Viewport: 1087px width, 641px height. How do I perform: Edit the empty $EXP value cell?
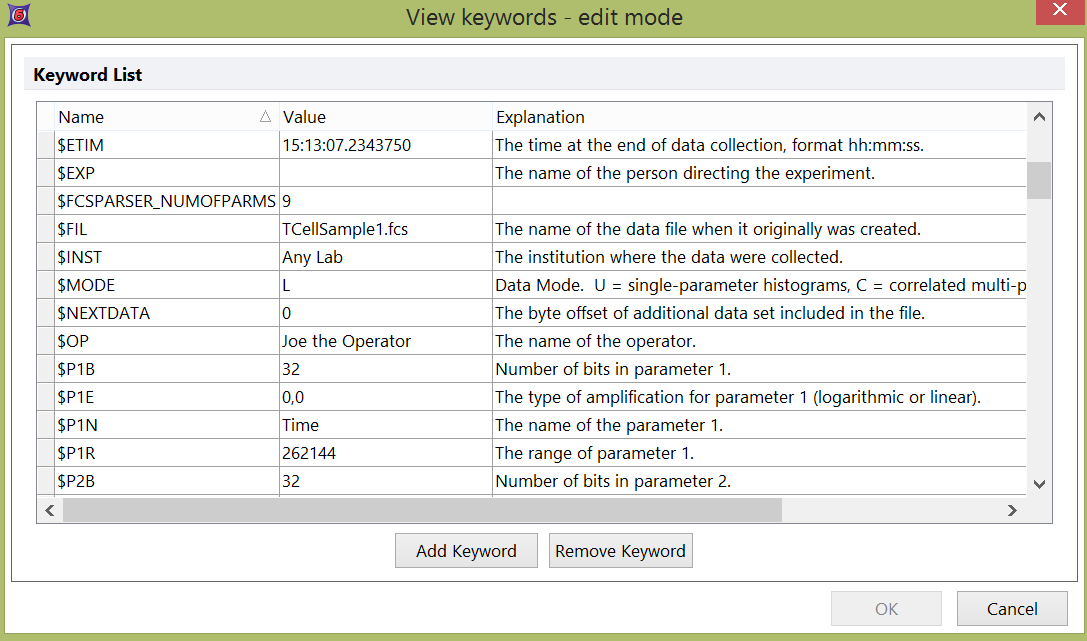click(x=385, y=173)
